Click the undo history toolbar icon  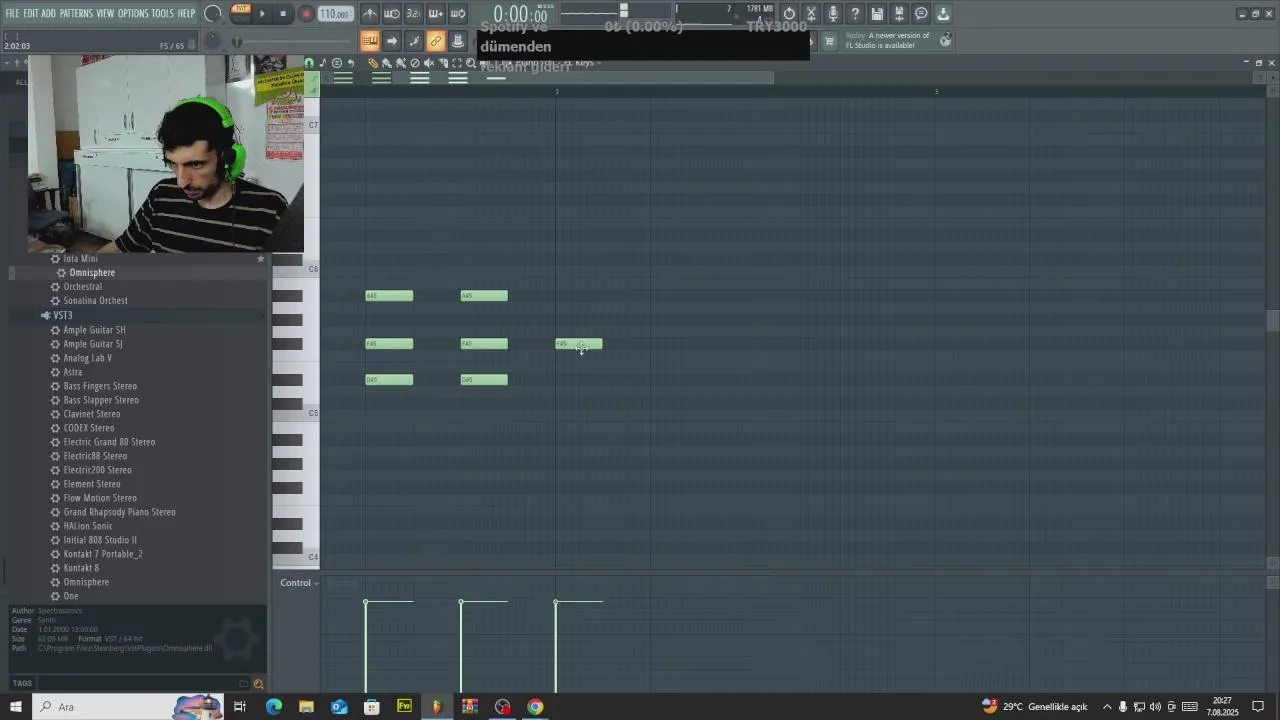tap(789, 14)
